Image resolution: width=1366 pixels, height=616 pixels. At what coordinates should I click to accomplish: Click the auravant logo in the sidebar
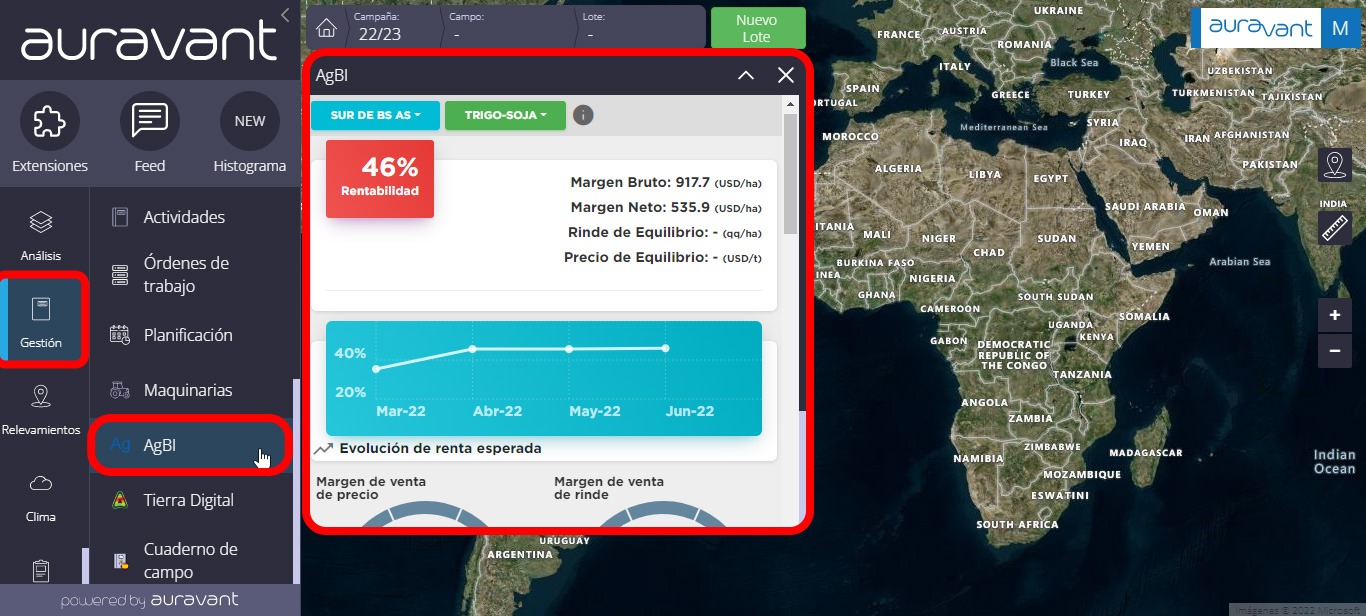click(x=148, y=41)
